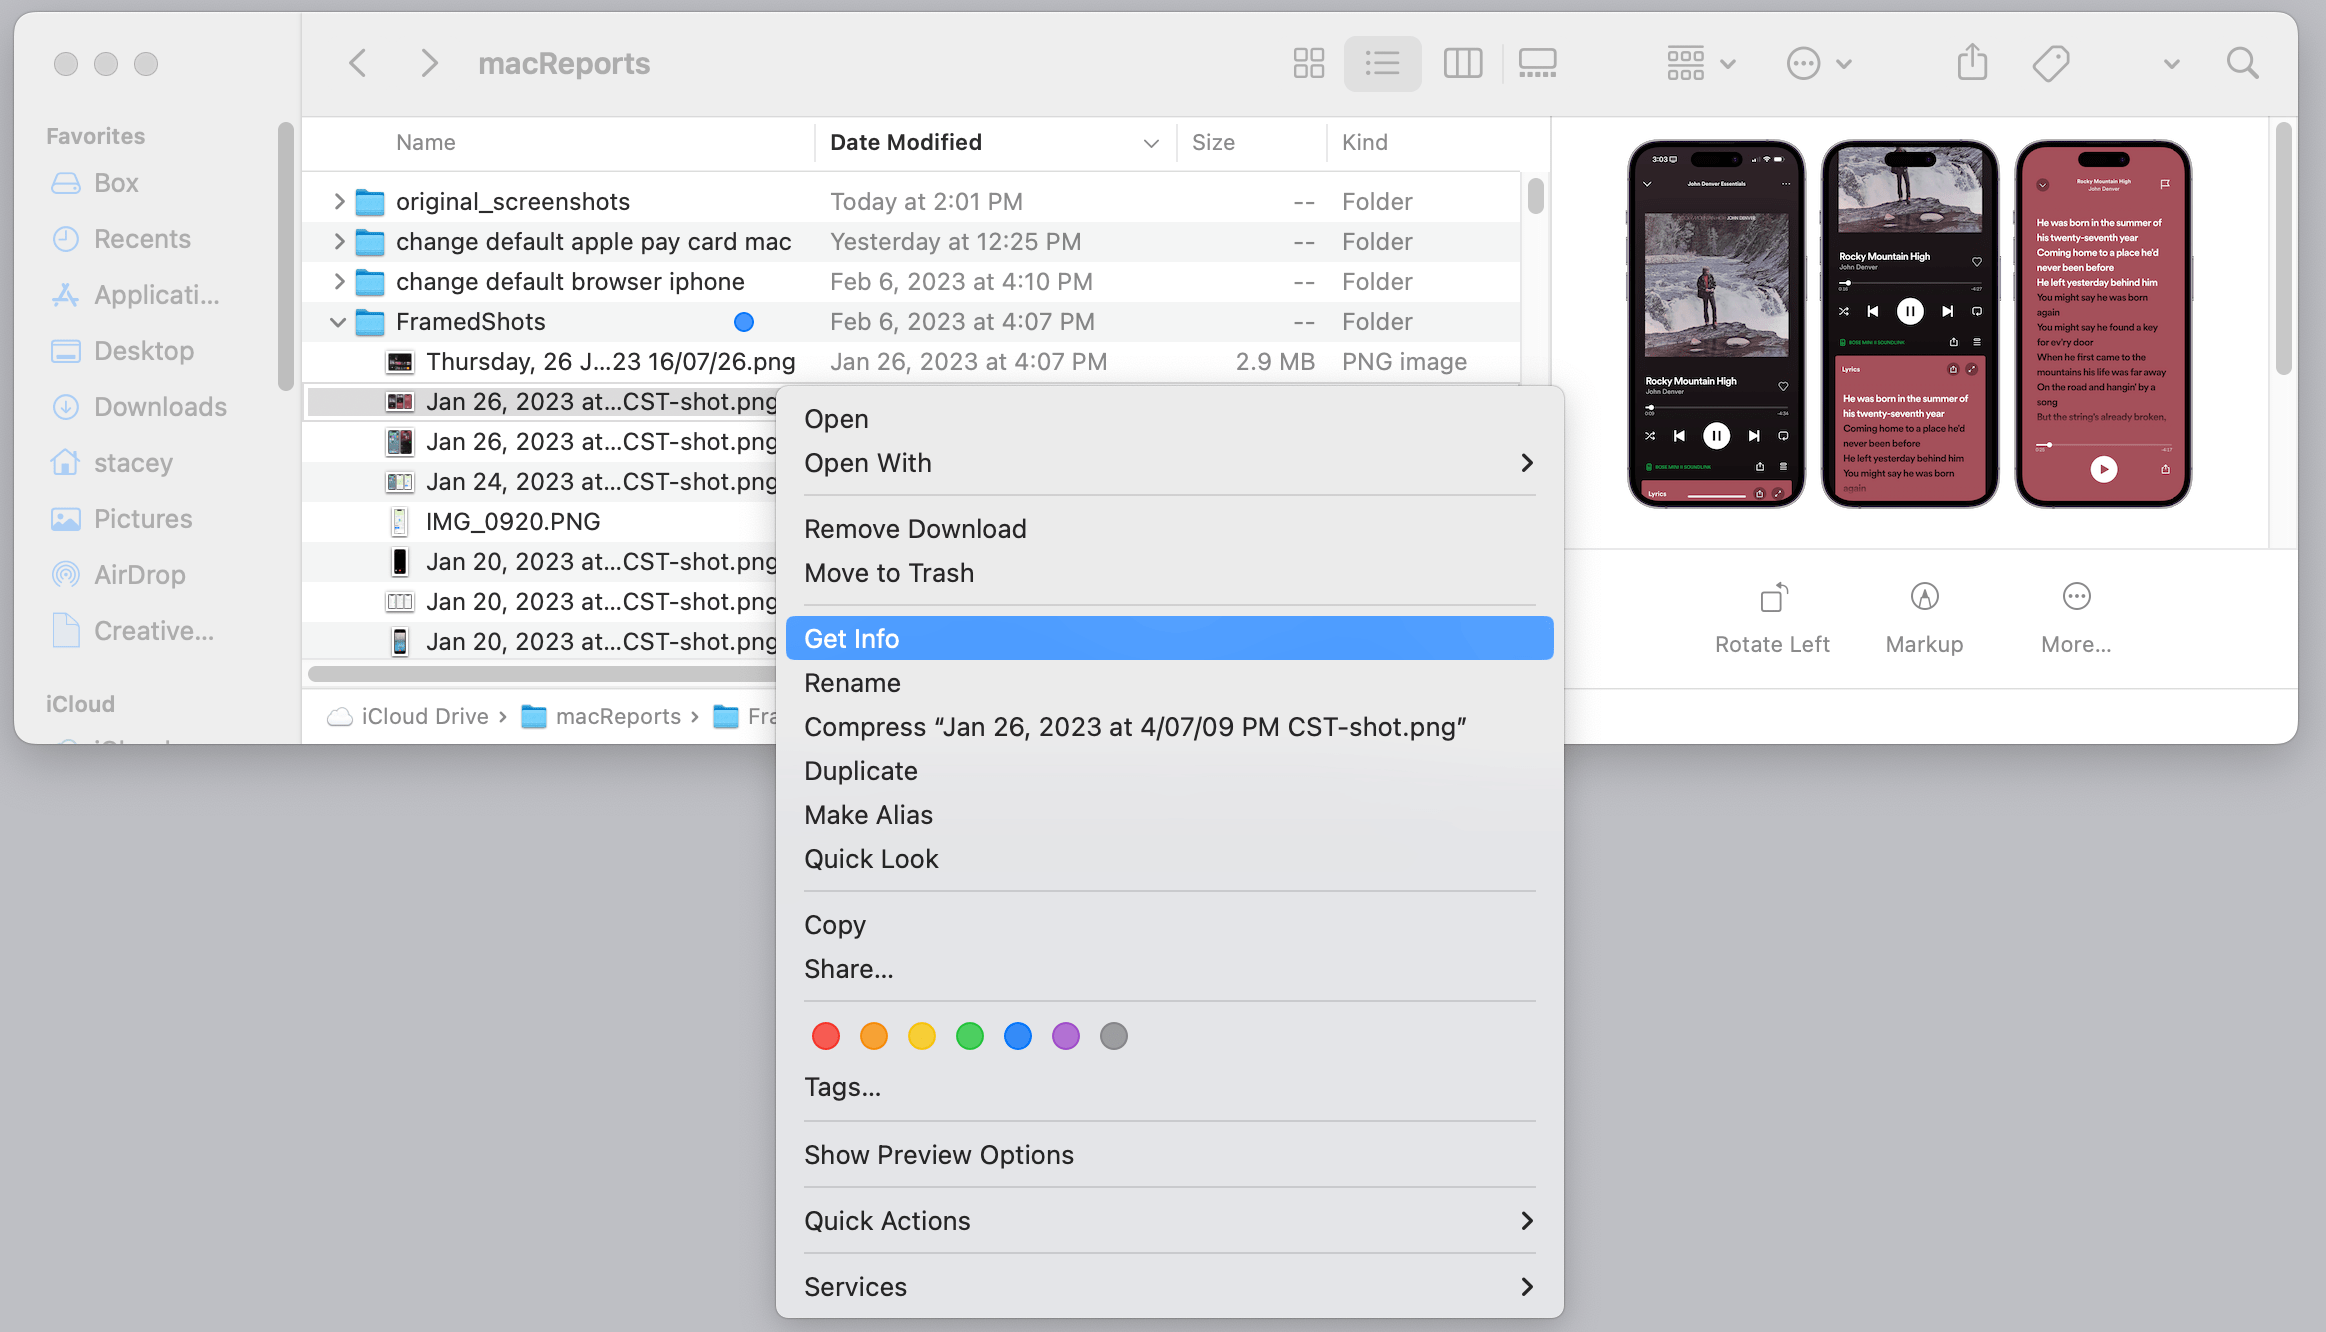This screenshot has width=2326, height=1332.
Task: Open the Open With submenu
Action: 1169,463
